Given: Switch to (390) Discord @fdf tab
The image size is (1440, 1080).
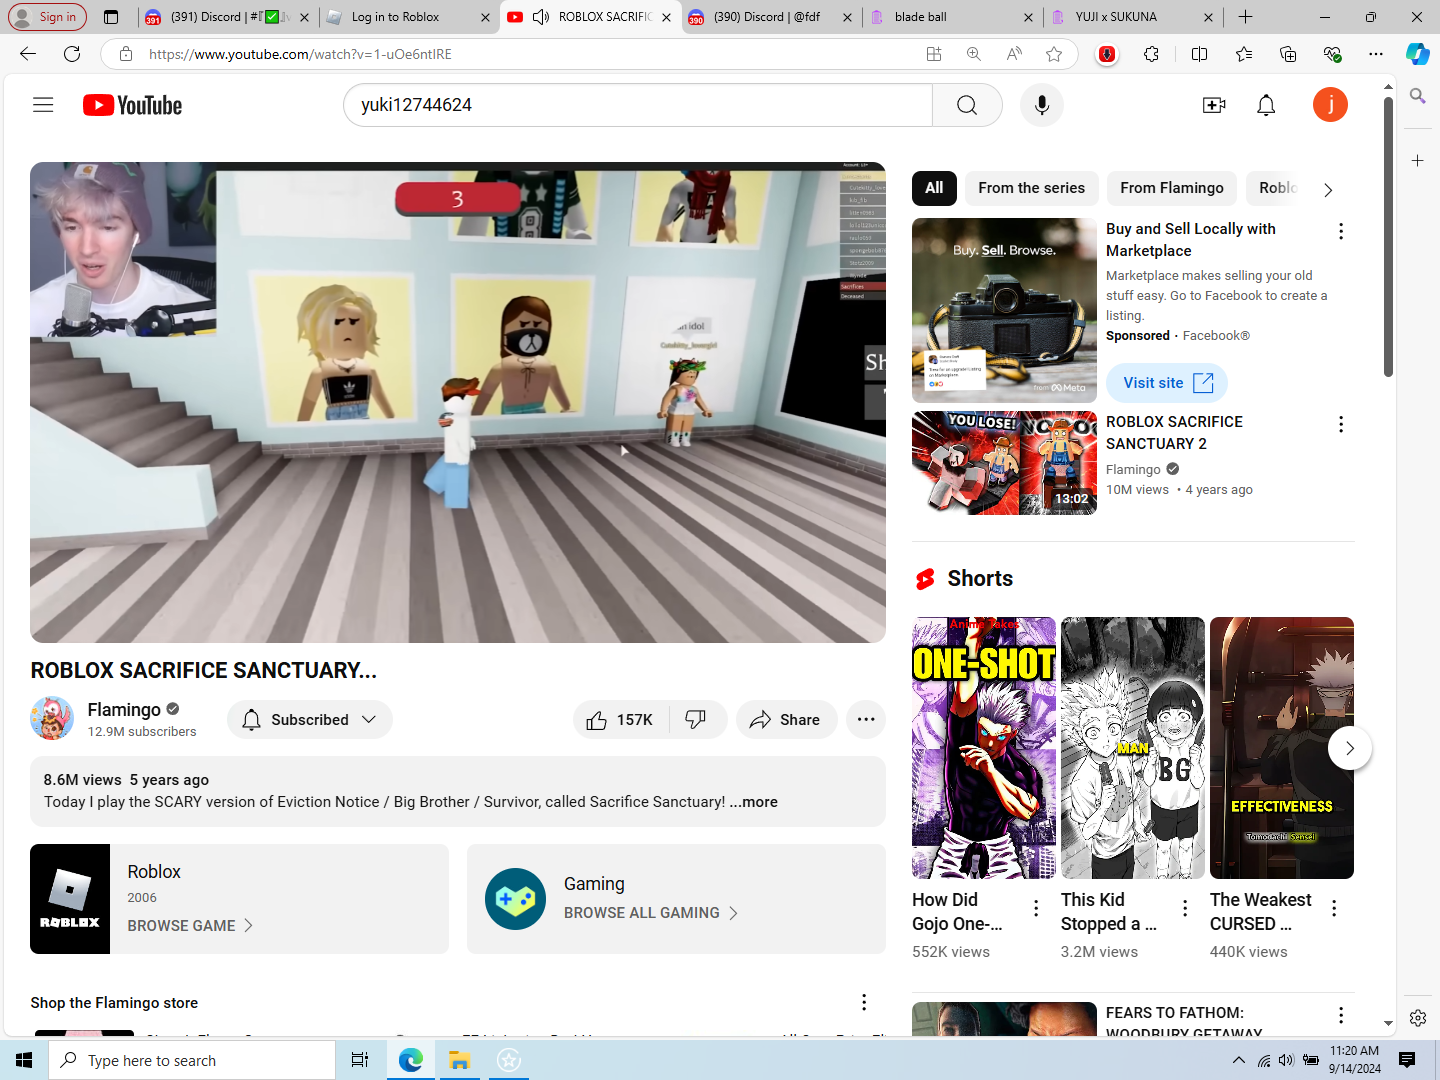Looking at the screenshot, I should [770, 17].
